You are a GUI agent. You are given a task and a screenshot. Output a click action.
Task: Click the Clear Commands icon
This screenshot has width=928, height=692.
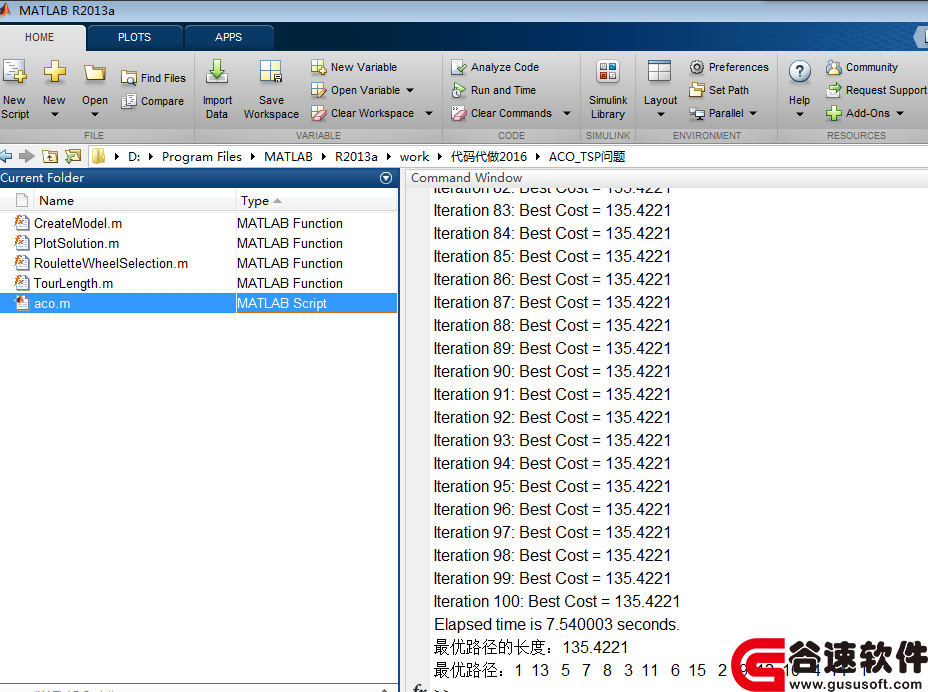click(x=459, y=113)
